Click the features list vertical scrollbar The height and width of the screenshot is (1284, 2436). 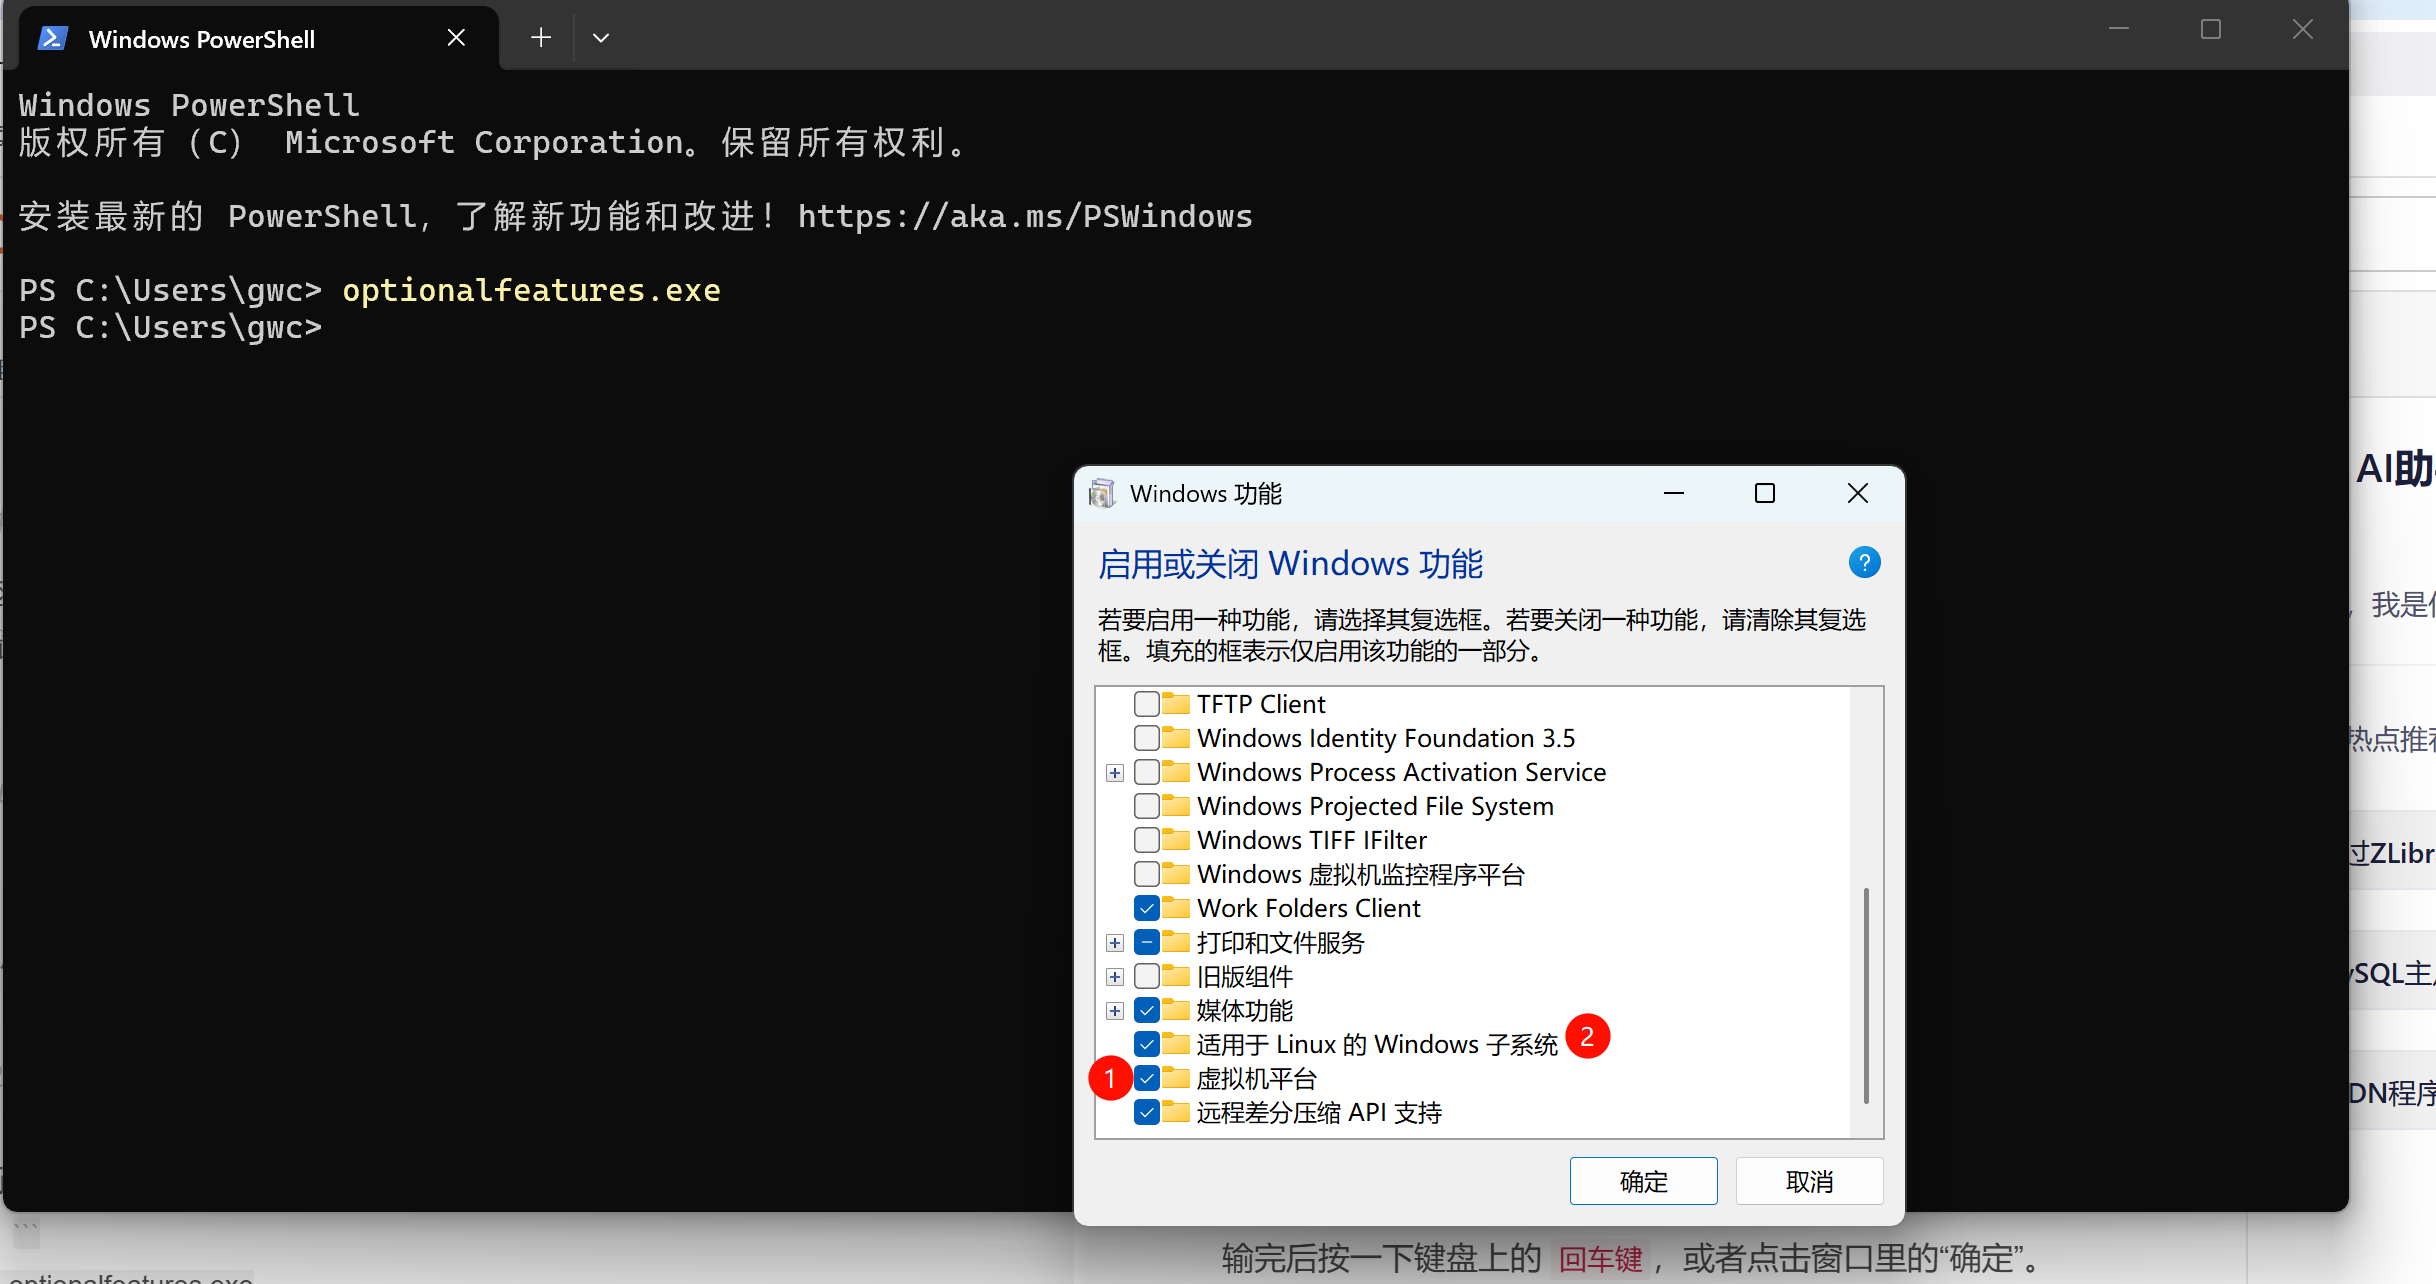tap(1866, 995)
